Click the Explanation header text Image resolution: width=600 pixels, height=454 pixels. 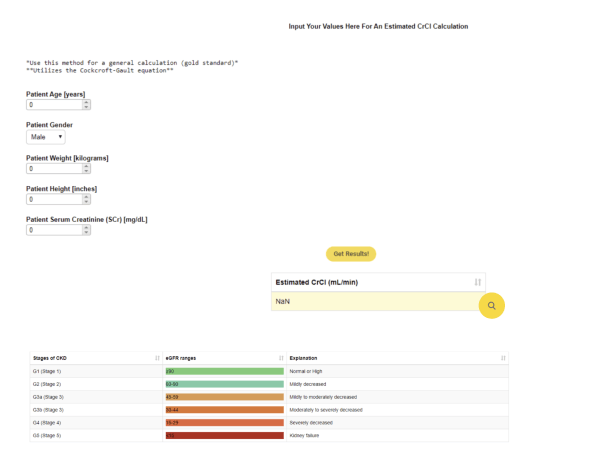coord(303,358)
